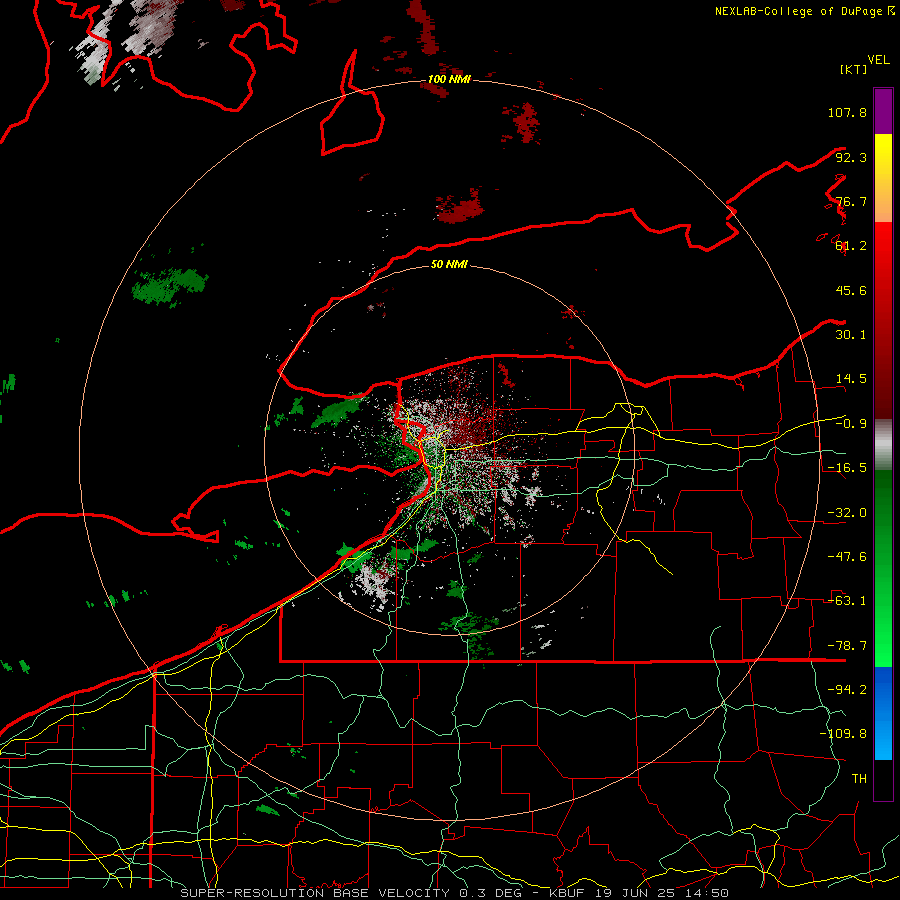Viewport: 900px width, 900px height.
Task: Click the -63.1 legend value
Action: (x=847, y=601)
